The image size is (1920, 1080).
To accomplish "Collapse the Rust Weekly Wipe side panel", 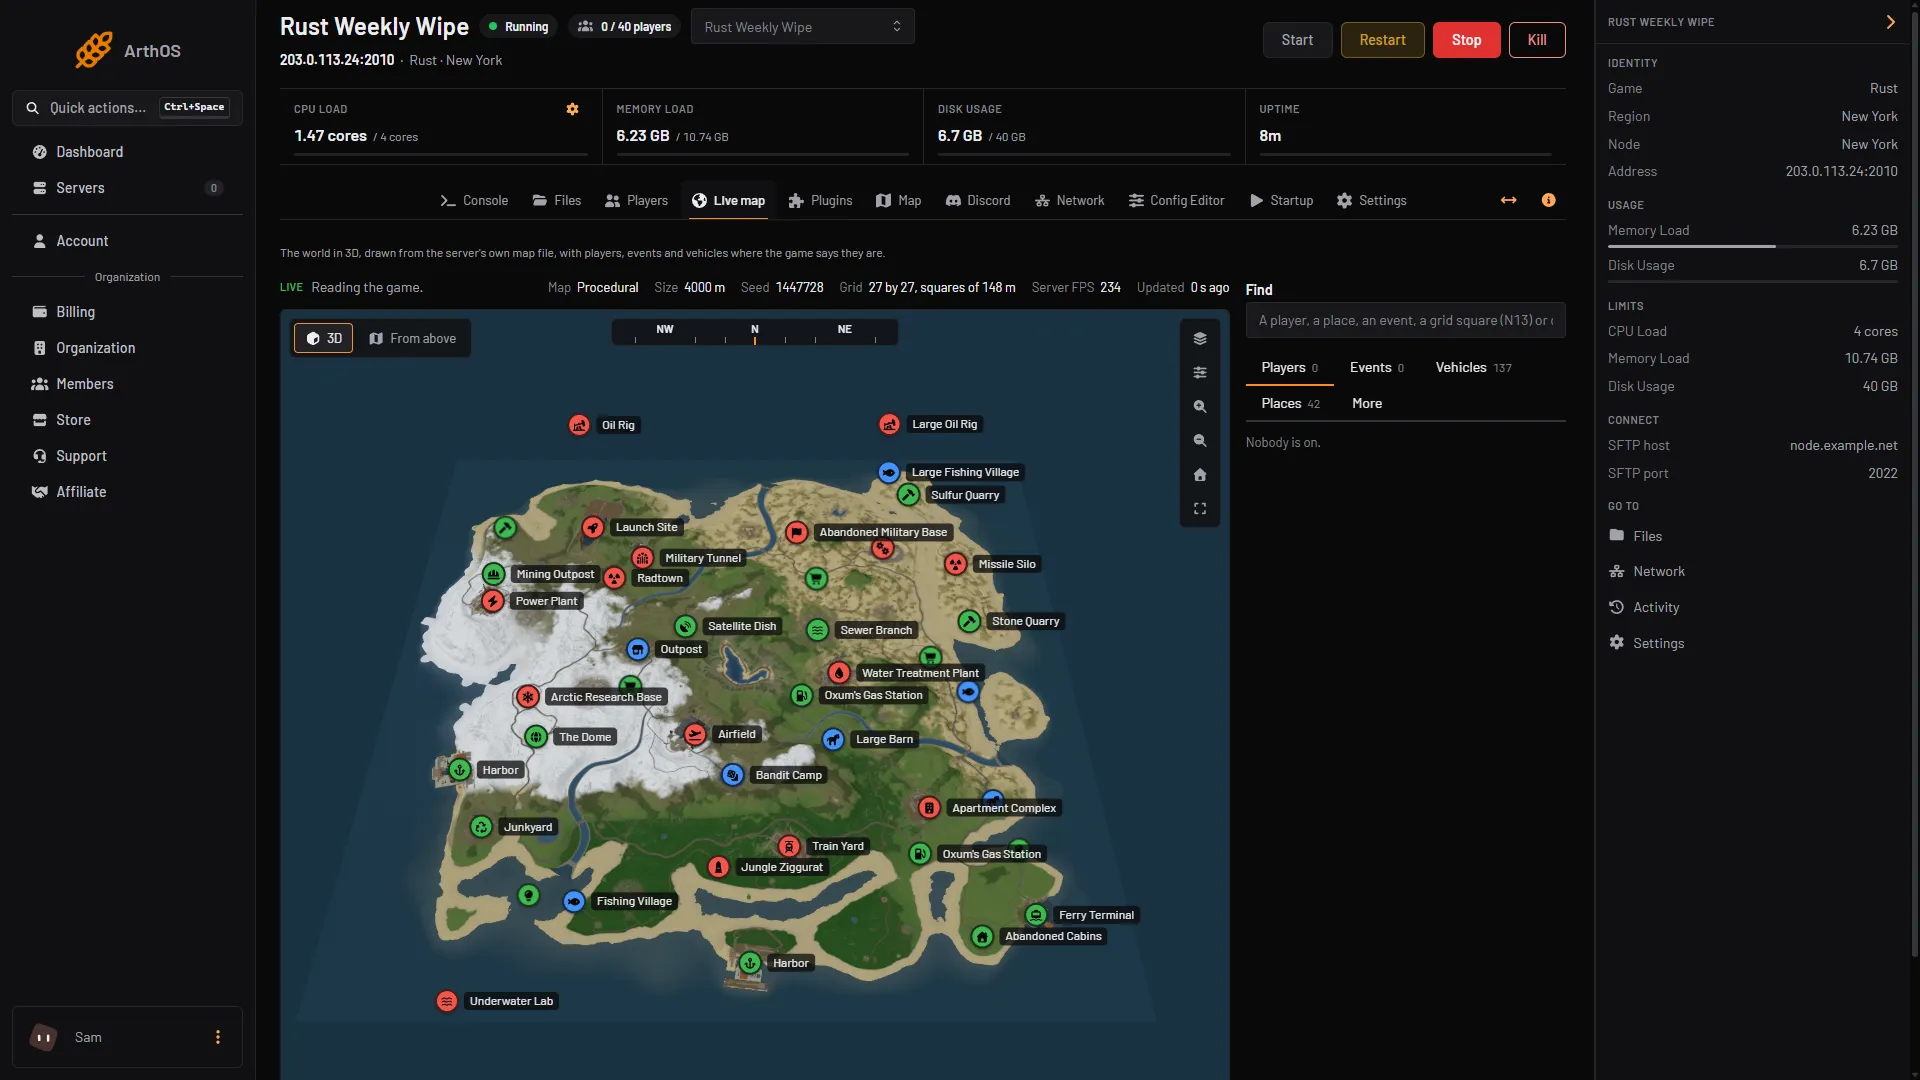I will click(x=1890, y=22).
